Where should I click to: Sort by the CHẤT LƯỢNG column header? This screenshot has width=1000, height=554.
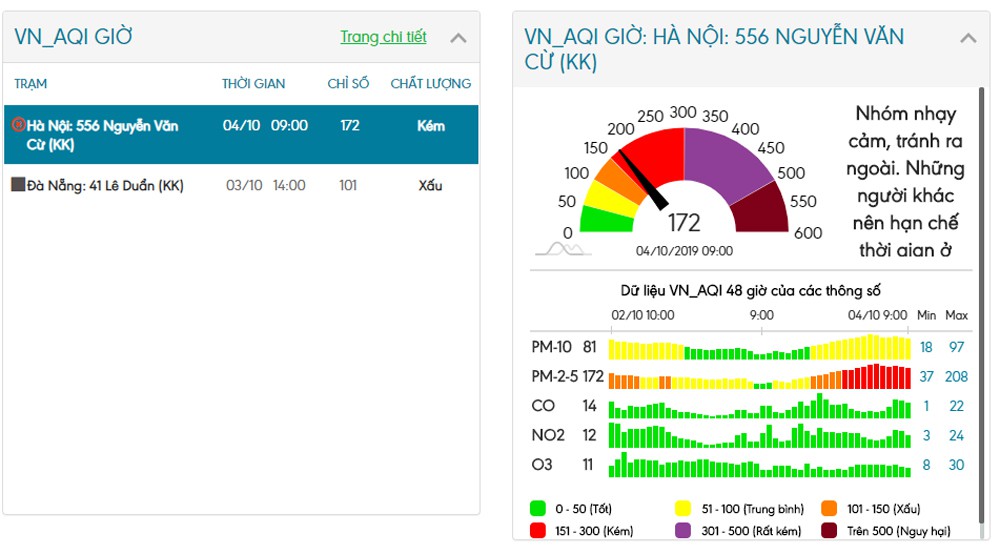tap(430, 84)
